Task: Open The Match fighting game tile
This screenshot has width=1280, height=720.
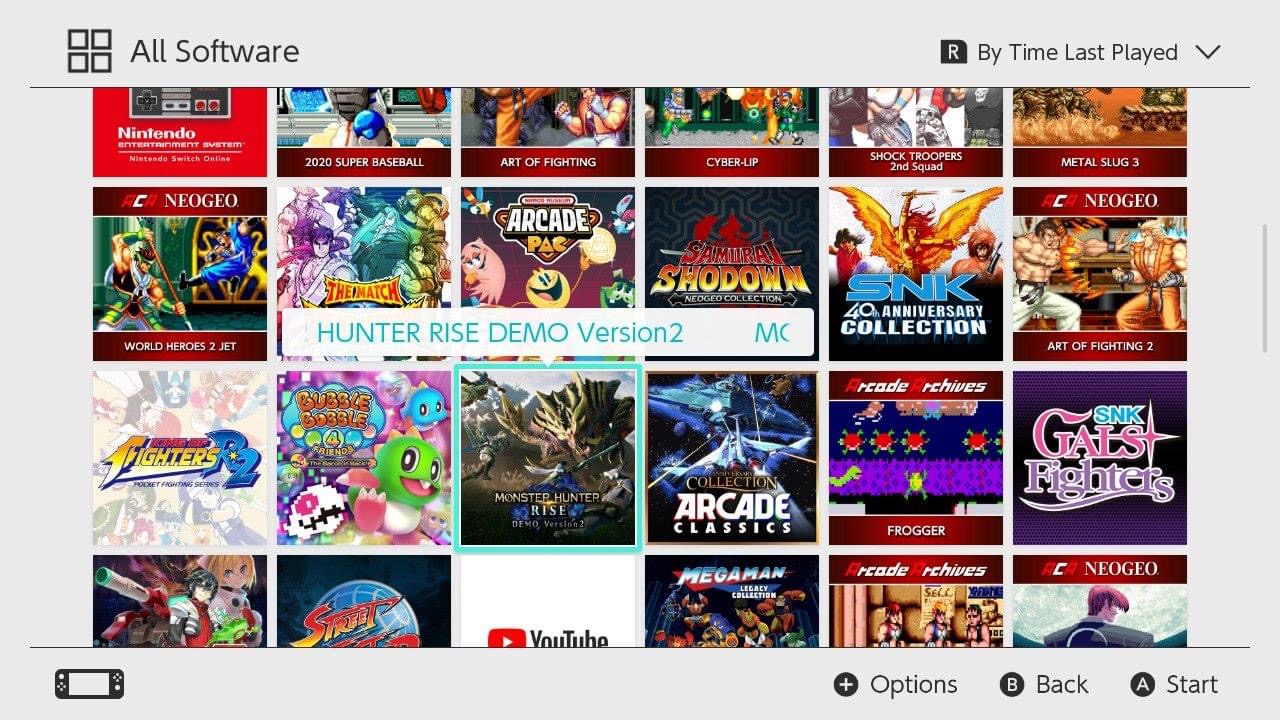Action: click(x=364, y=274)
